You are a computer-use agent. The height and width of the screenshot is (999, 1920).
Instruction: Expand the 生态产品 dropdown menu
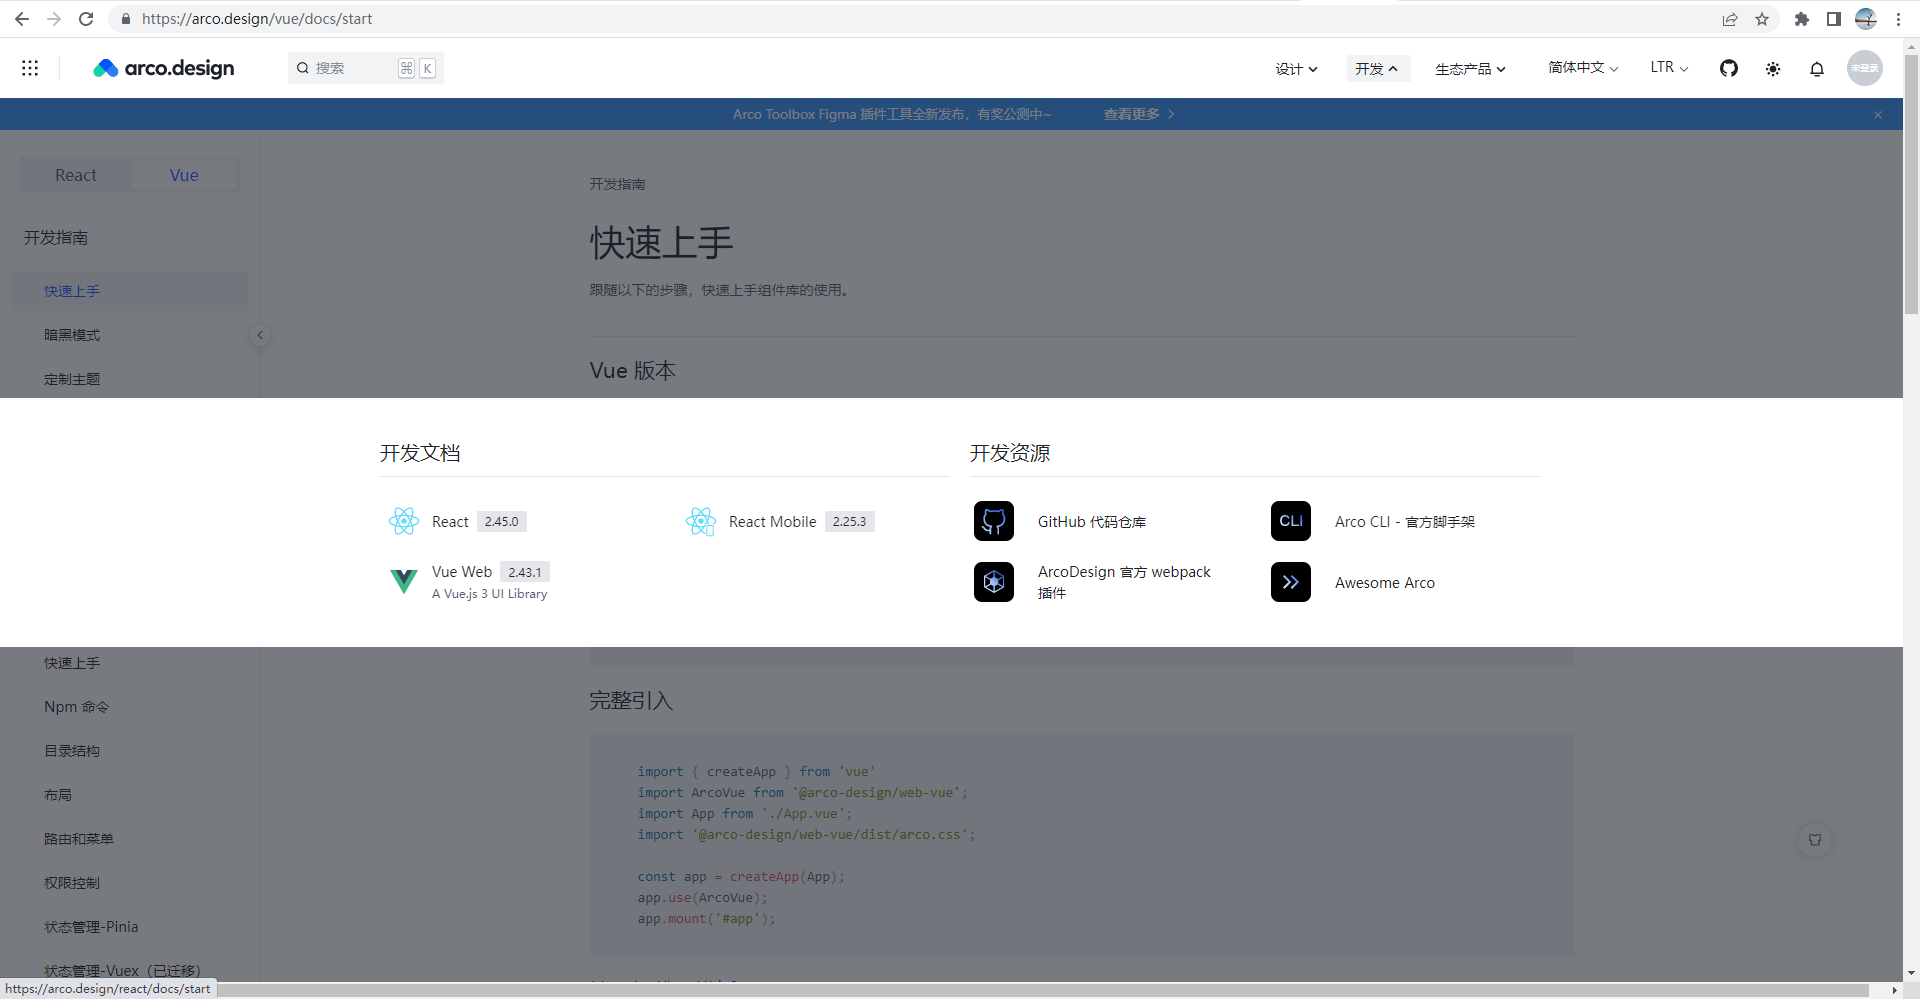click(1470, 68)
